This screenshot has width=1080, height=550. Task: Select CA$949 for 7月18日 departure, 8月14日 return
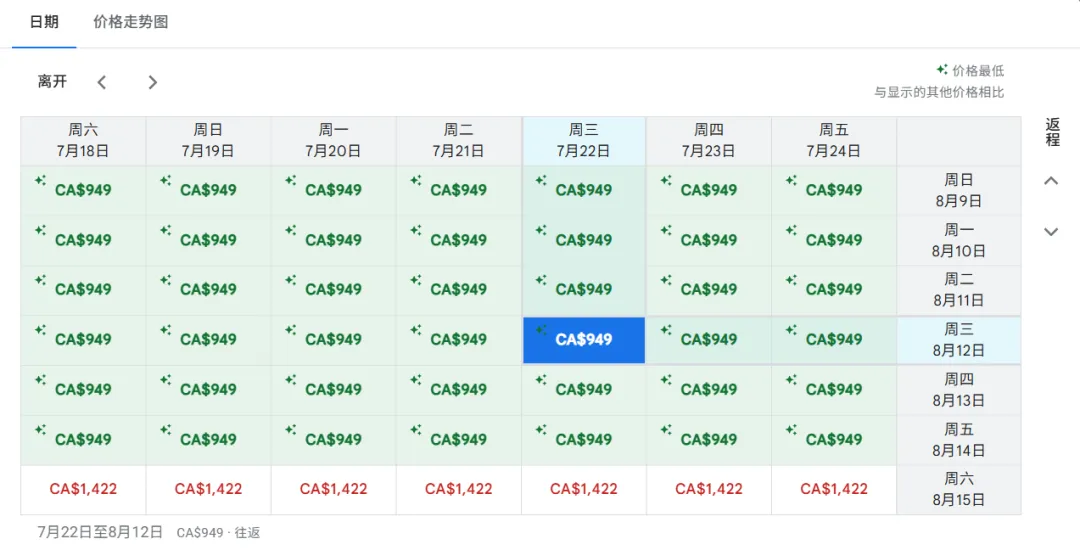click(x=83, y=440)
